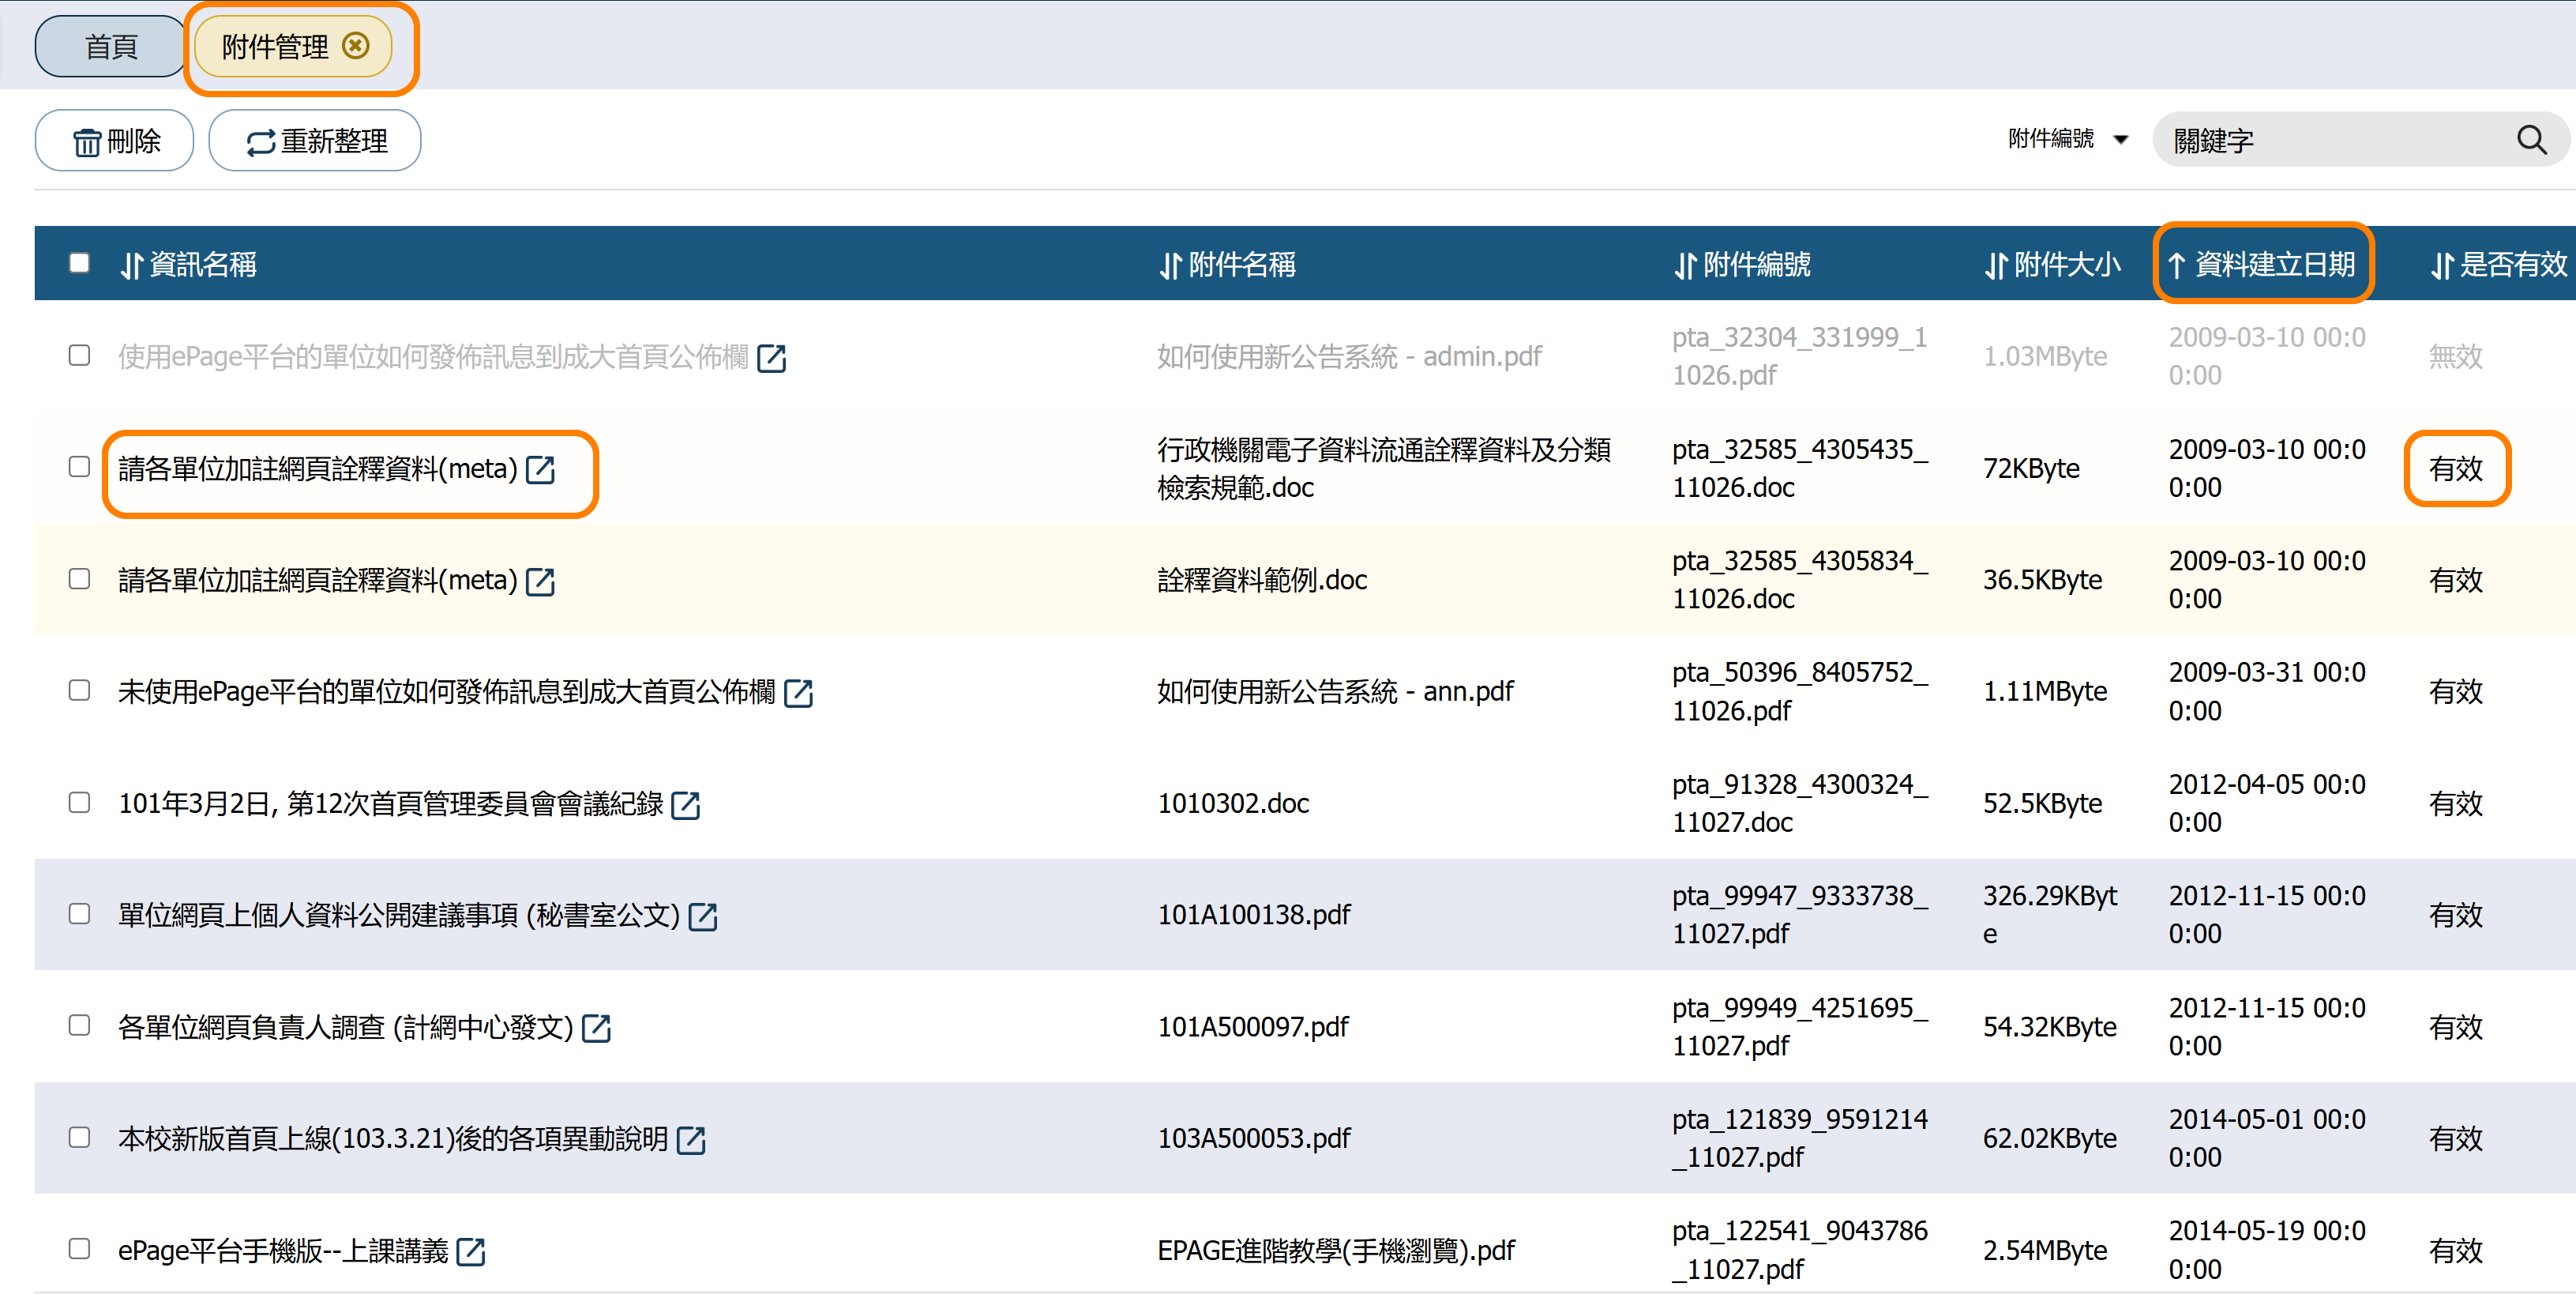The width and height of the screenshot is (2576, 1294).
Task: Click the search magnifier icon
Action: click(x=2531, y=140)
